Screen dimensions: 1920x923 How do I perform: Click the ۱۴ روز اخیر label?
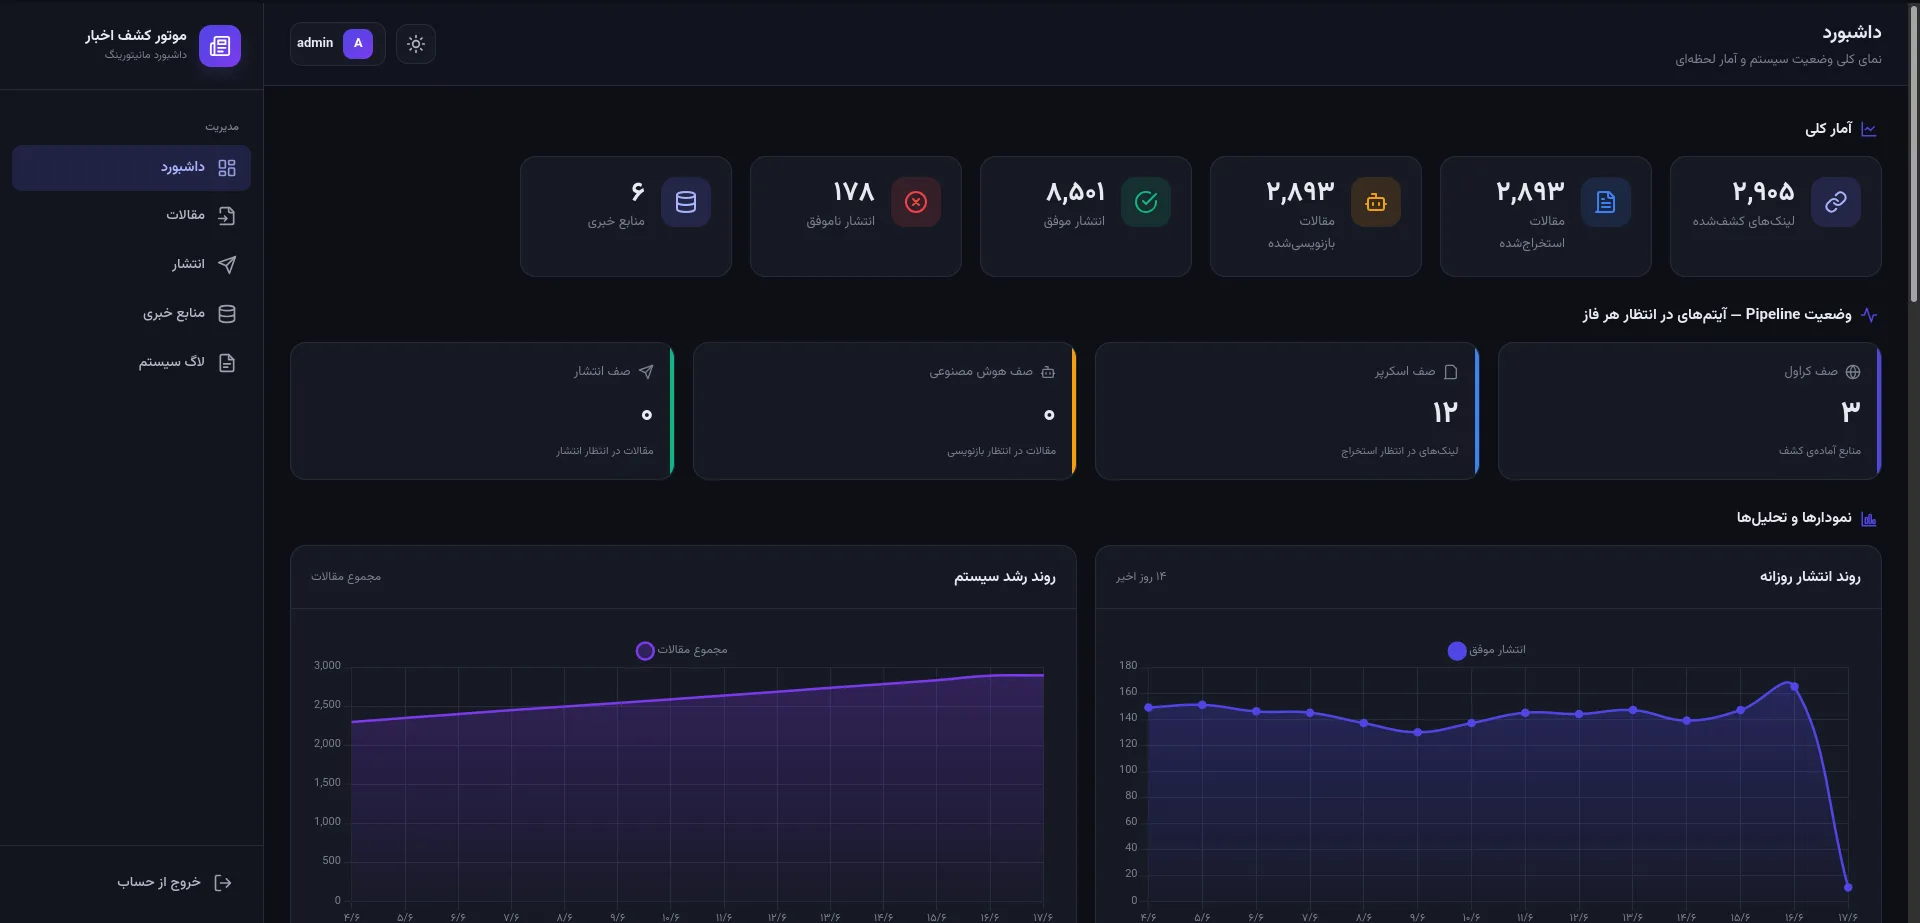click(x=1141, y=577)
